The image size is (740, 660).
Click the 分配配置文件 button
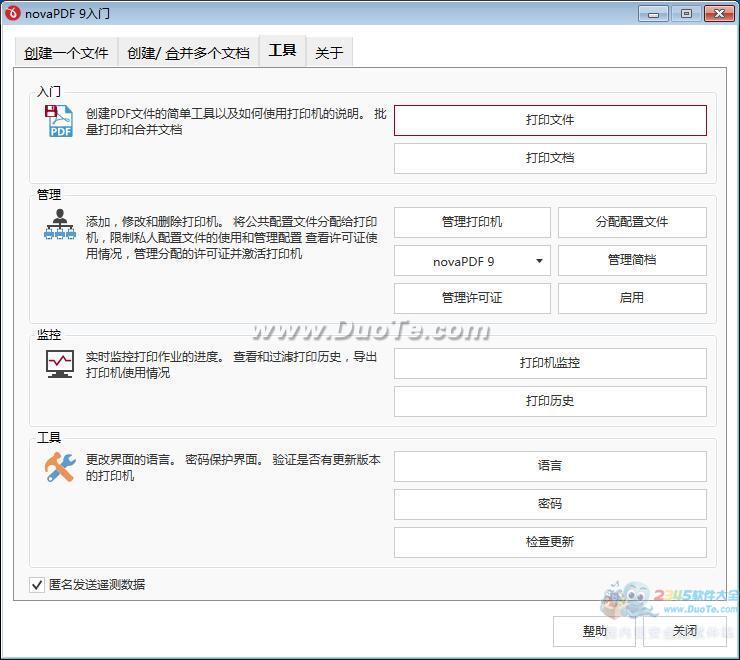pos(632,222)
